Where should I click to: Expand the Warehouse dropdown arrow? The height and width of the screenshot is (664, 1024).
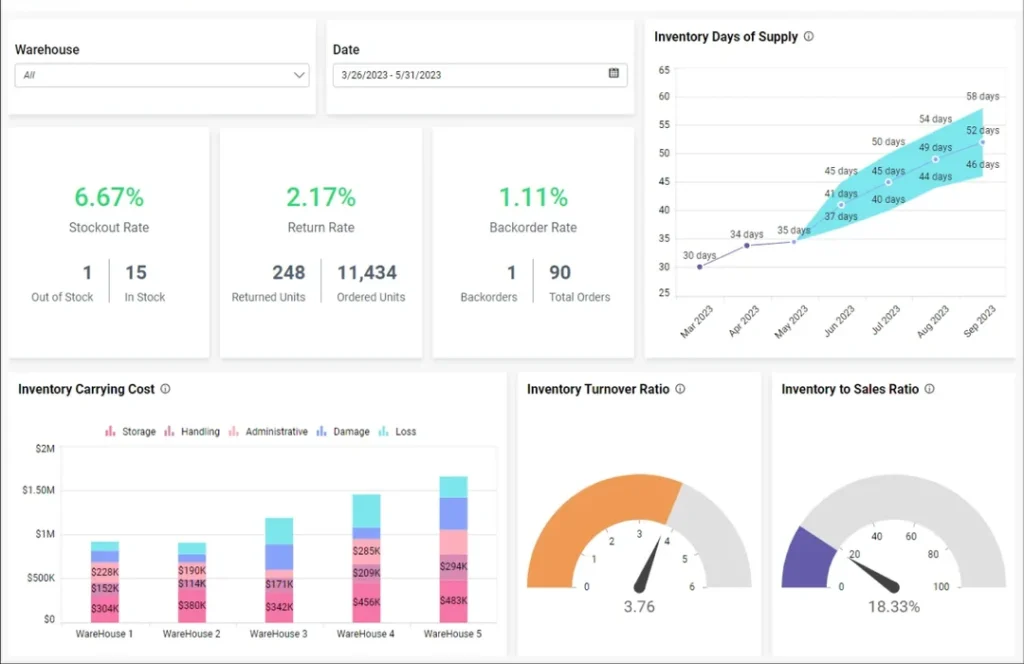[x=299, y=75]
